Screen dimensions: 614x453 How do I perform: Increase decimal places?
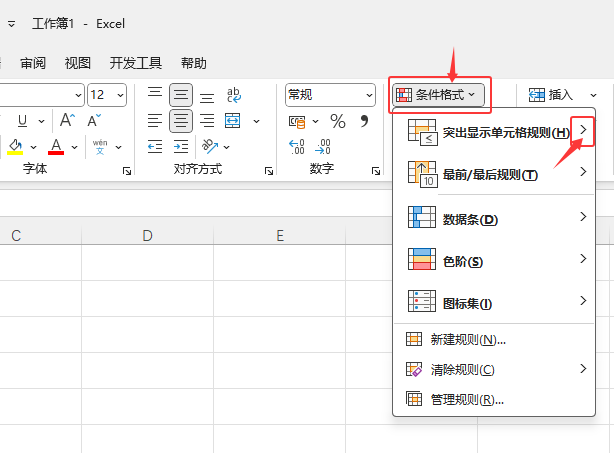(297, 147)
